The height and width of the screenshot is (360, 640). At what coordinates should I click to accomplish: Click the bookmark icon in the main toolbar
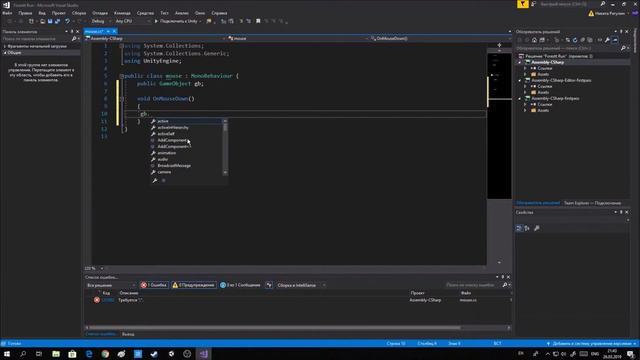[x=258, y=21]
